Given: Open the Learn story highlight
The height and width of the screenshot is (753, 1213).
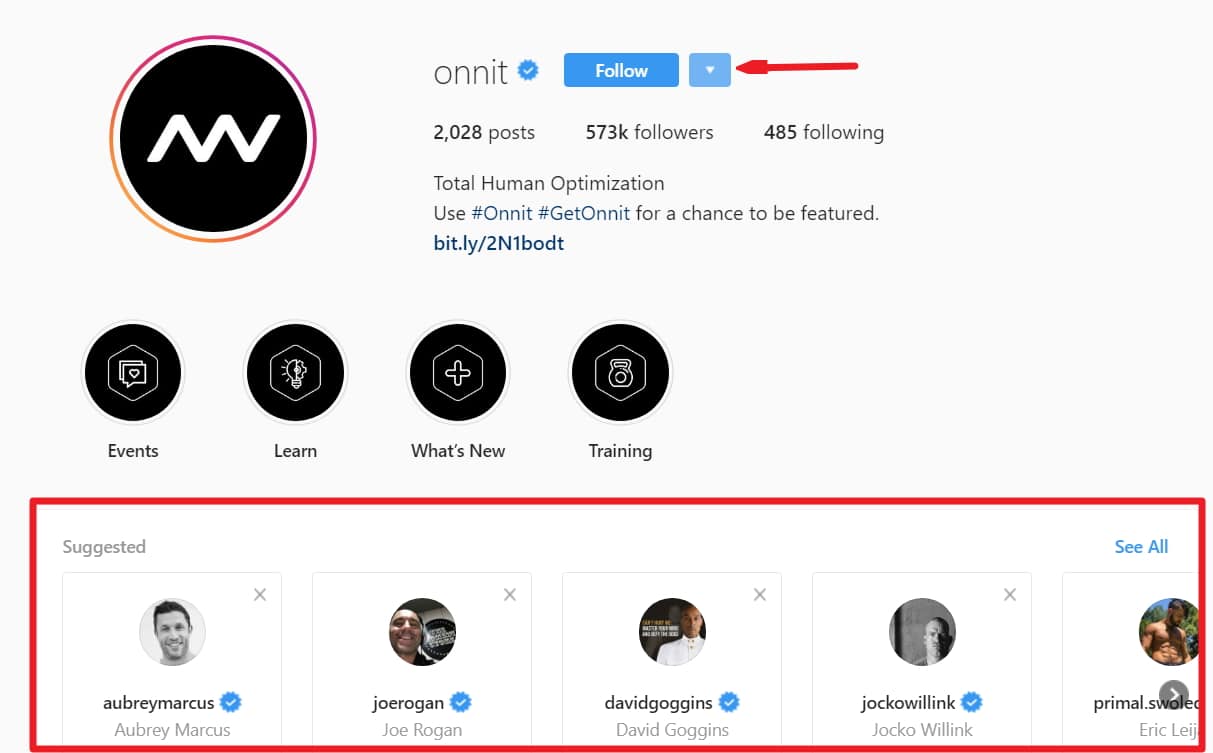Looking at the screenshot, I should tap(295, 373).
